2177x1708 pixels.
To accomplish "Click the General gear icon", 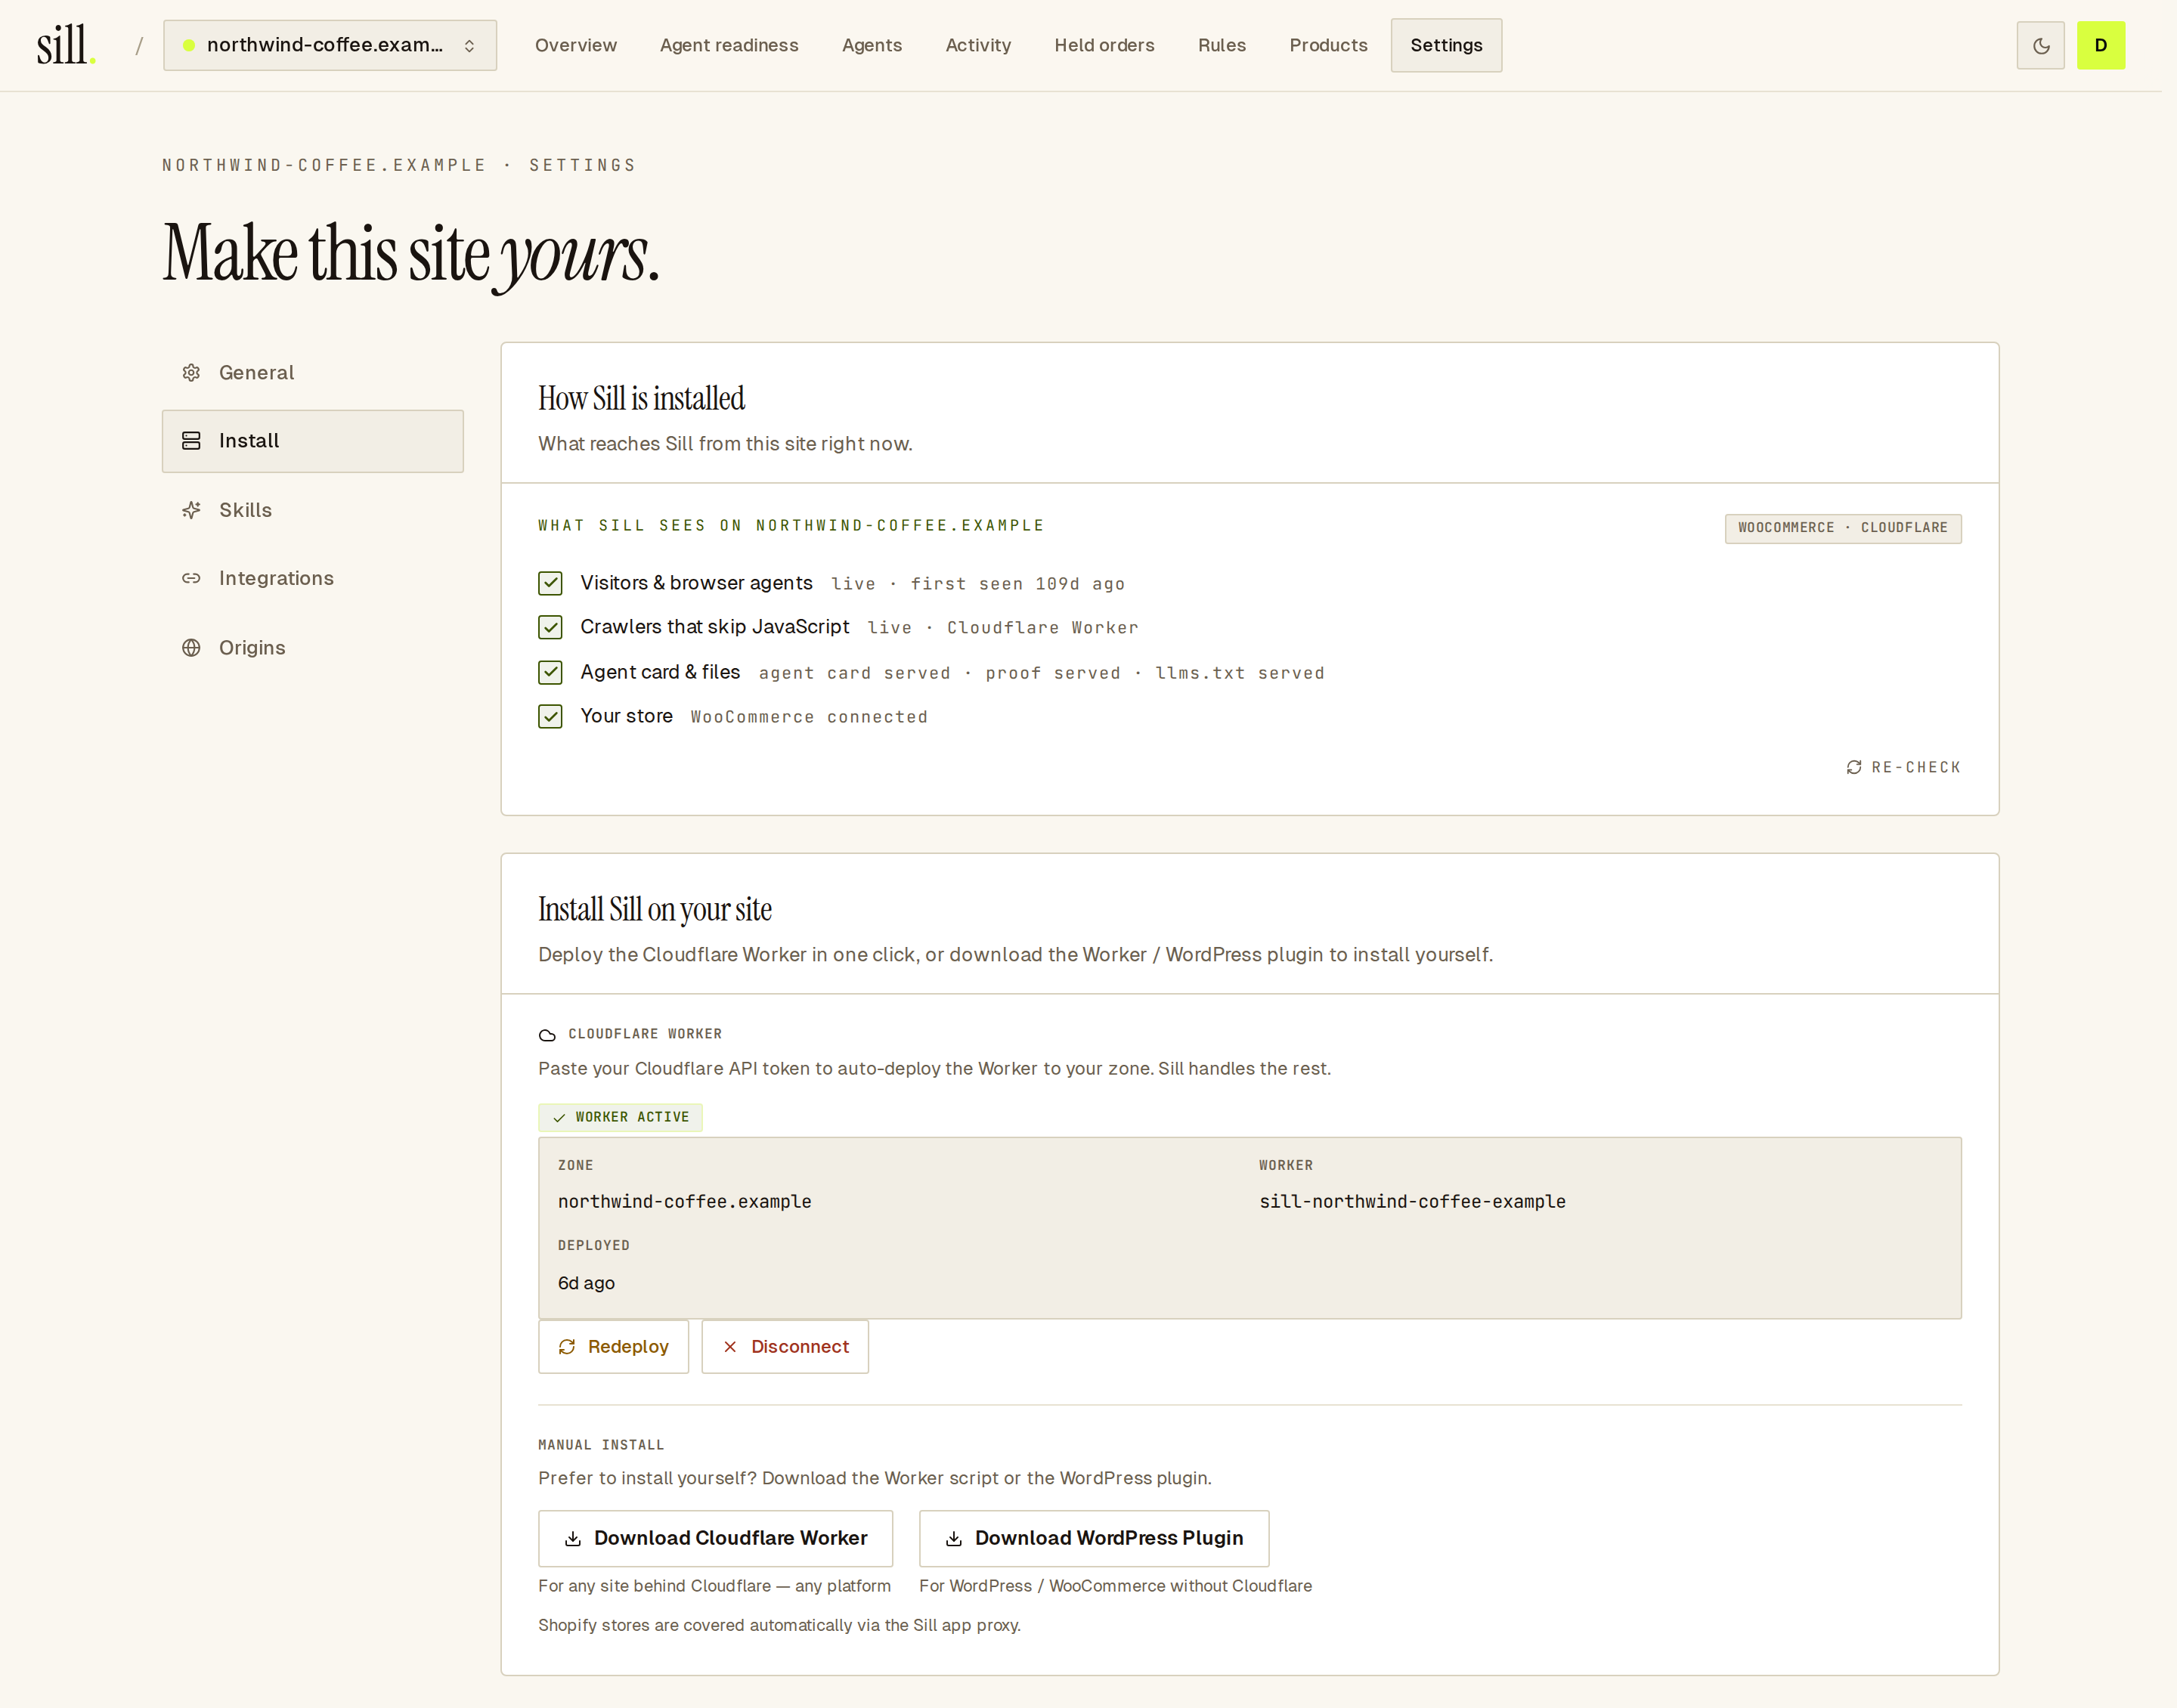I will (191, 372).
